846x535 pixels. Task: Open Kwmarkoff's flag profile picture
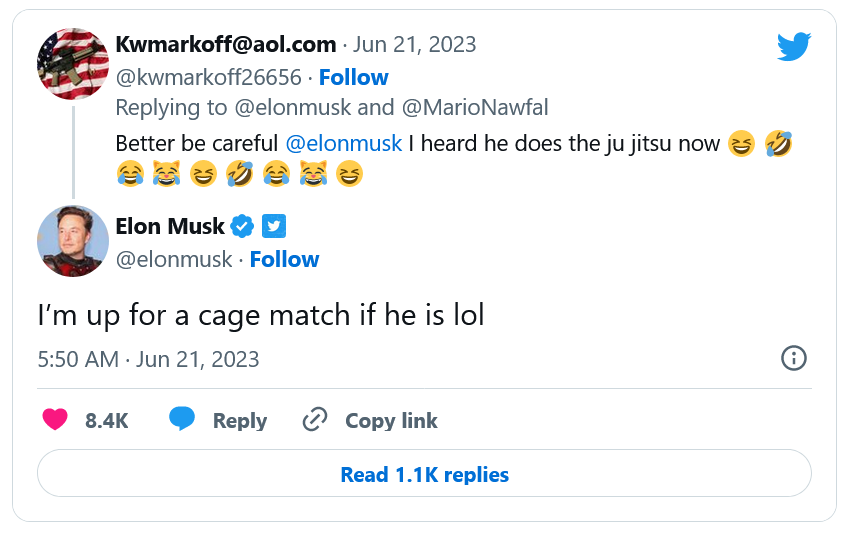(73, 65)
